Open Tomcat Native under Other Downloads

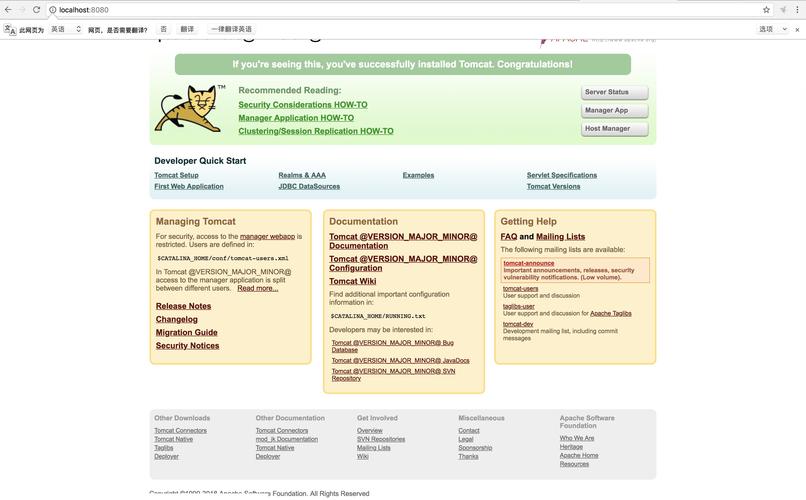(174, 439)
